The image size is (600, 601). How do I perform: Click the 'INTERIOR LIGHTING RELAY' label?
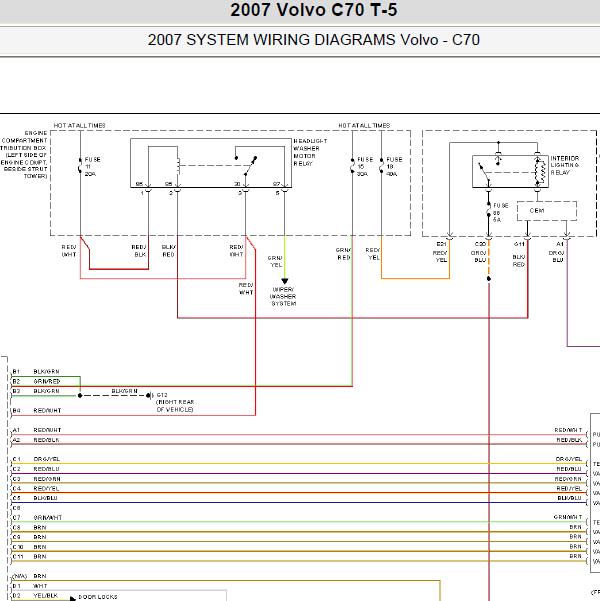click(565, 165)
